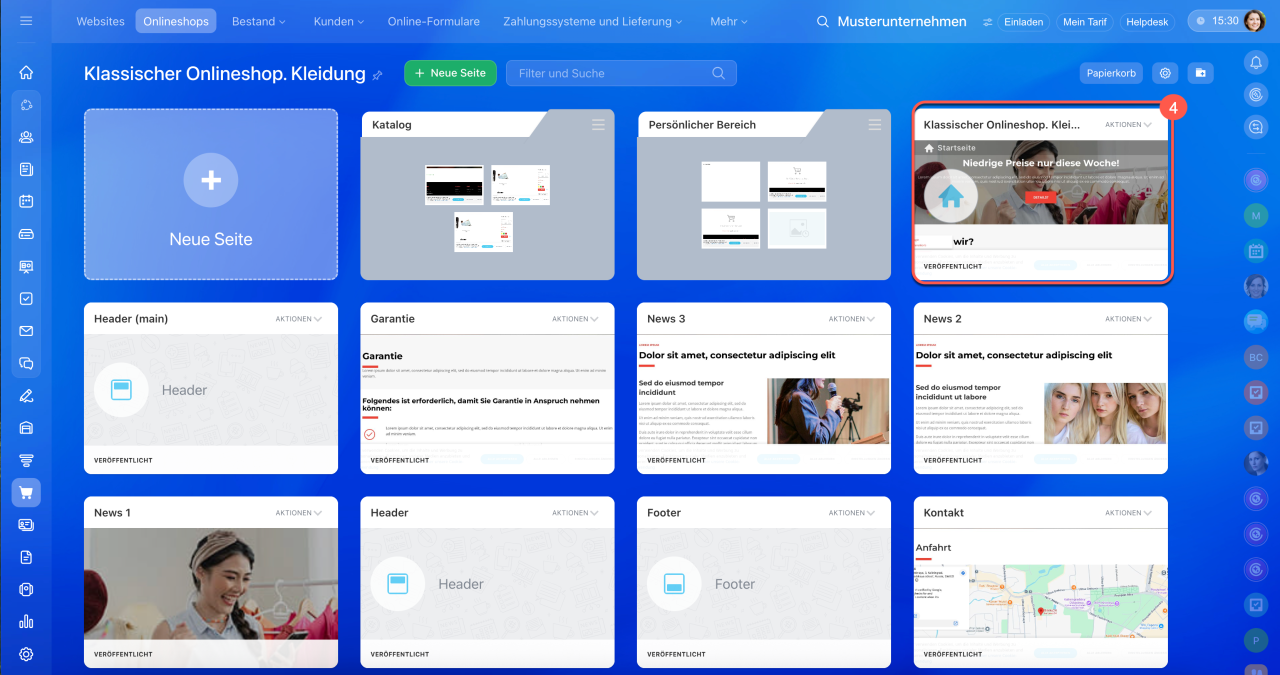The height and width of the screenshot is (675, 1280).
Task: Open AKTIONEN on the Klassischer Onlineshop card
Action: pos(1129,125)
